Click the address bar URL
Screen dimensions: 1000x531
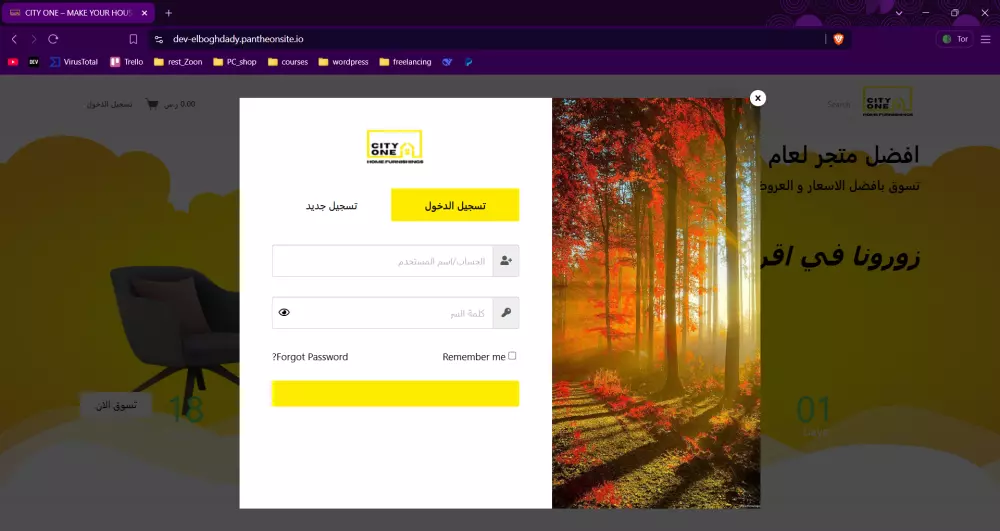[238, 39]
